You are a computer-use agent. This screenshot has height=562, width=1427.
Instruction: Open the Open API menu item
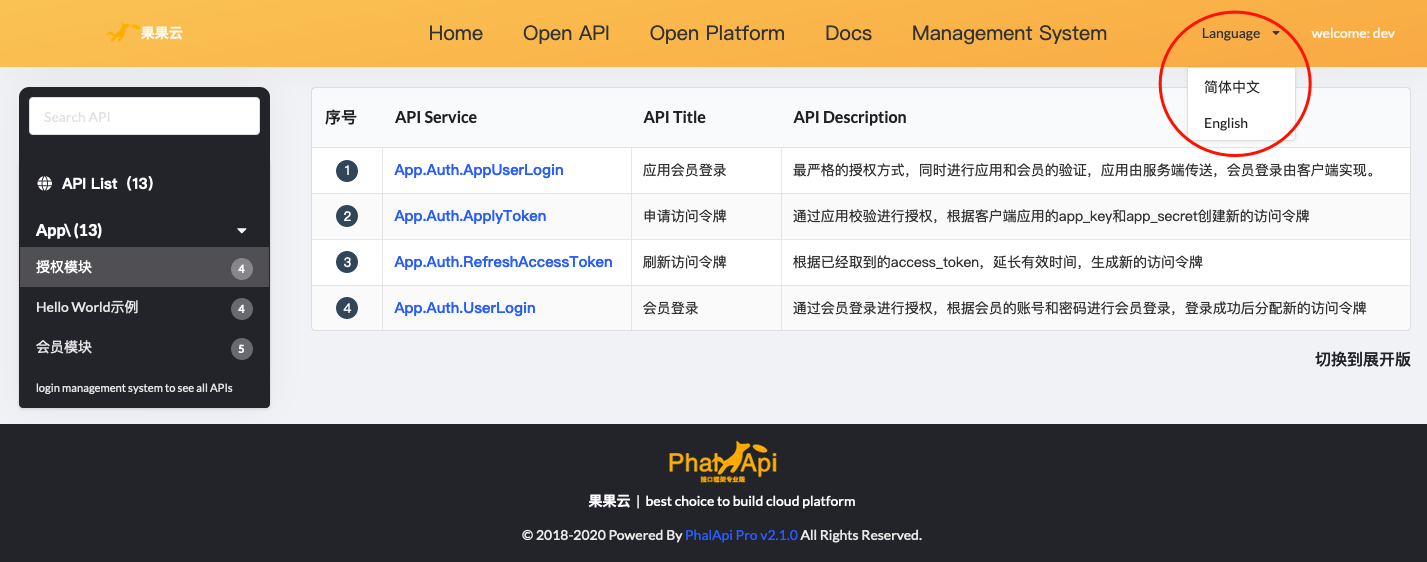click(566, 33)
